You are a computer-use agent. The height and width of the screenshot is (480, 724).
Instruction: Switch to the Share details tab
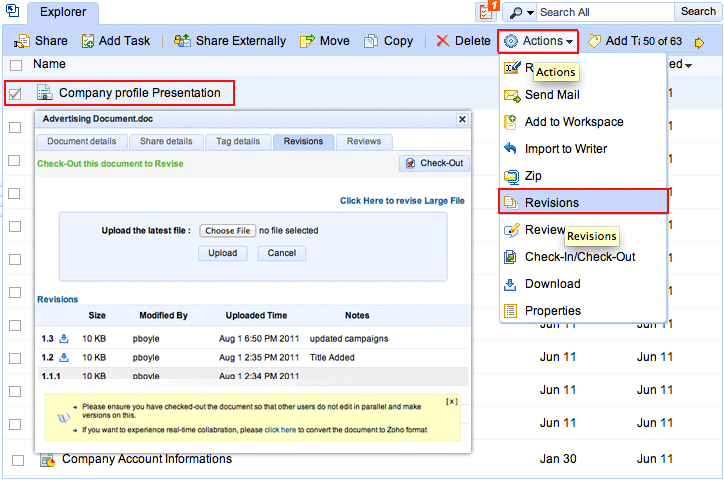click(166, 142)
